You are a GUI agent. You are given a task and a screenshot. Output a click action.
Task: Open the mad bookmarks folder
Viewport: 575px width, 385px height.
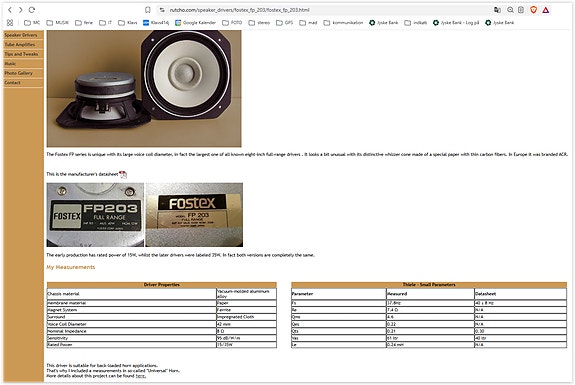[308, 23]
